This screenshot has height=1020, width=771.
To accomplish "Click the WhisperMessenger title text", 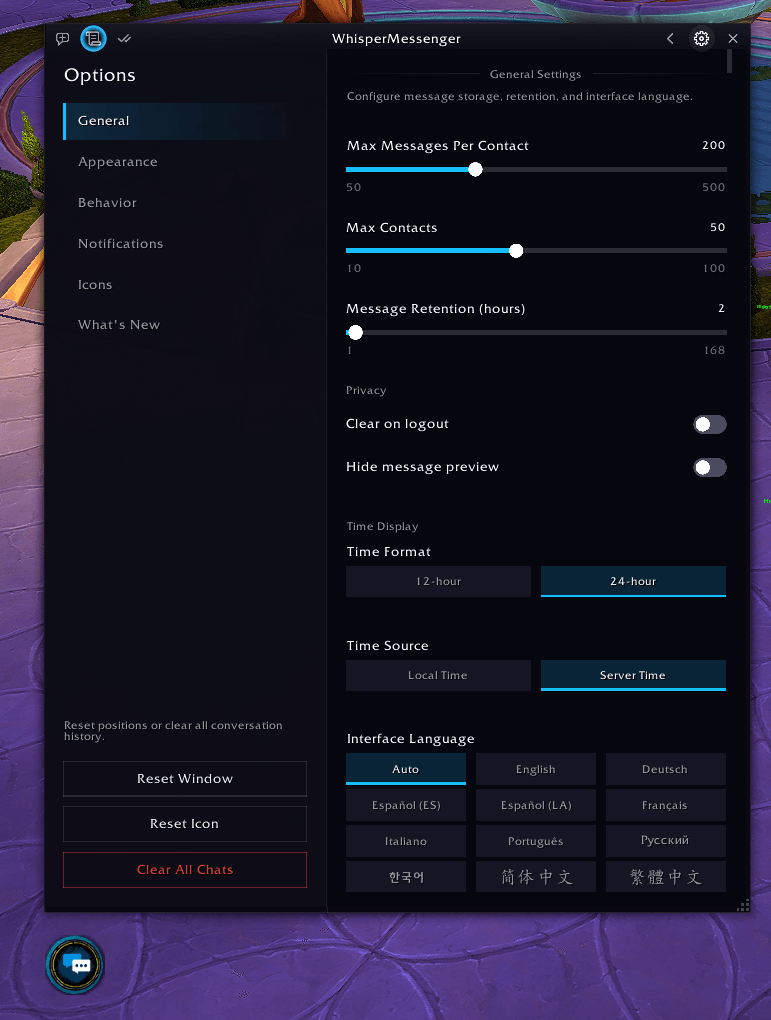I will click(x=396, y=39).
